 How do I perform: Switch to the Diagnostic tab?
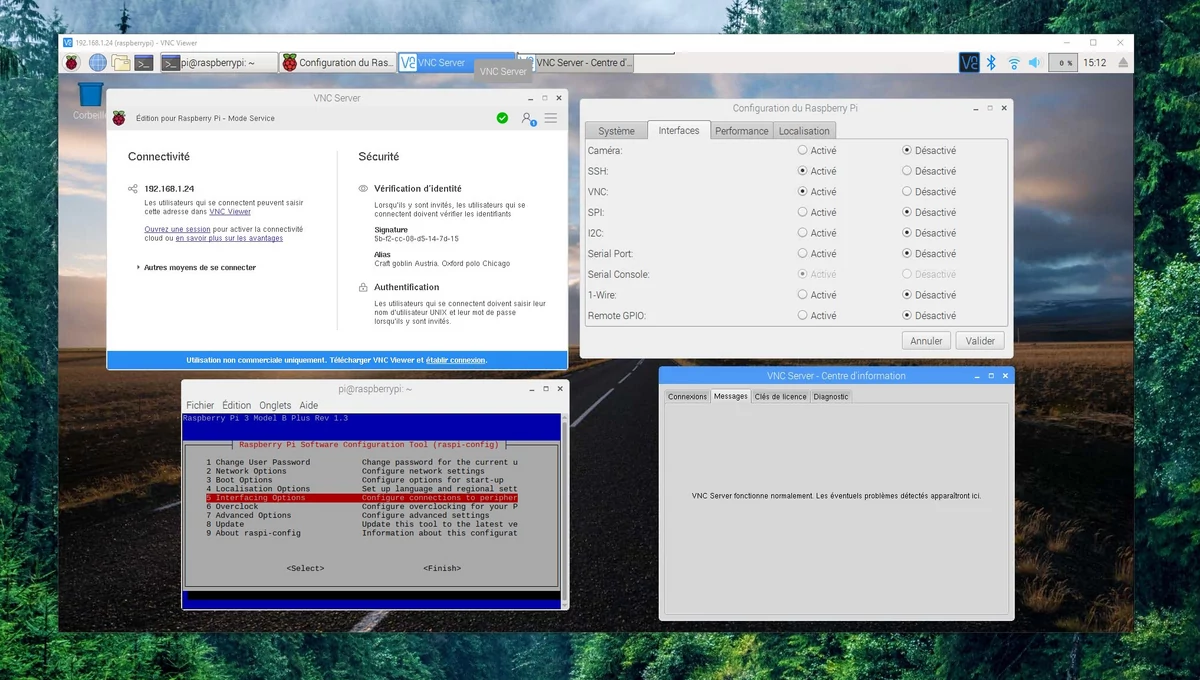(831, 396)
